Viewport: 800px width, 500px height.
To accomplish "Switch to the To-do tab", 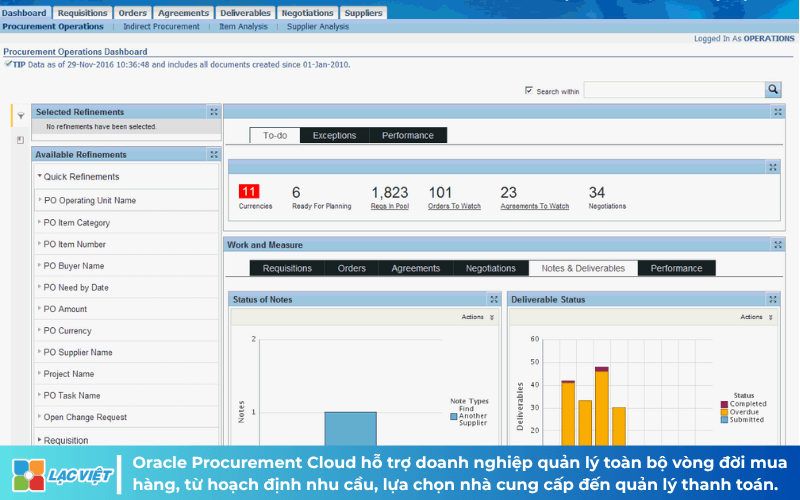I will tap(275, 135).
